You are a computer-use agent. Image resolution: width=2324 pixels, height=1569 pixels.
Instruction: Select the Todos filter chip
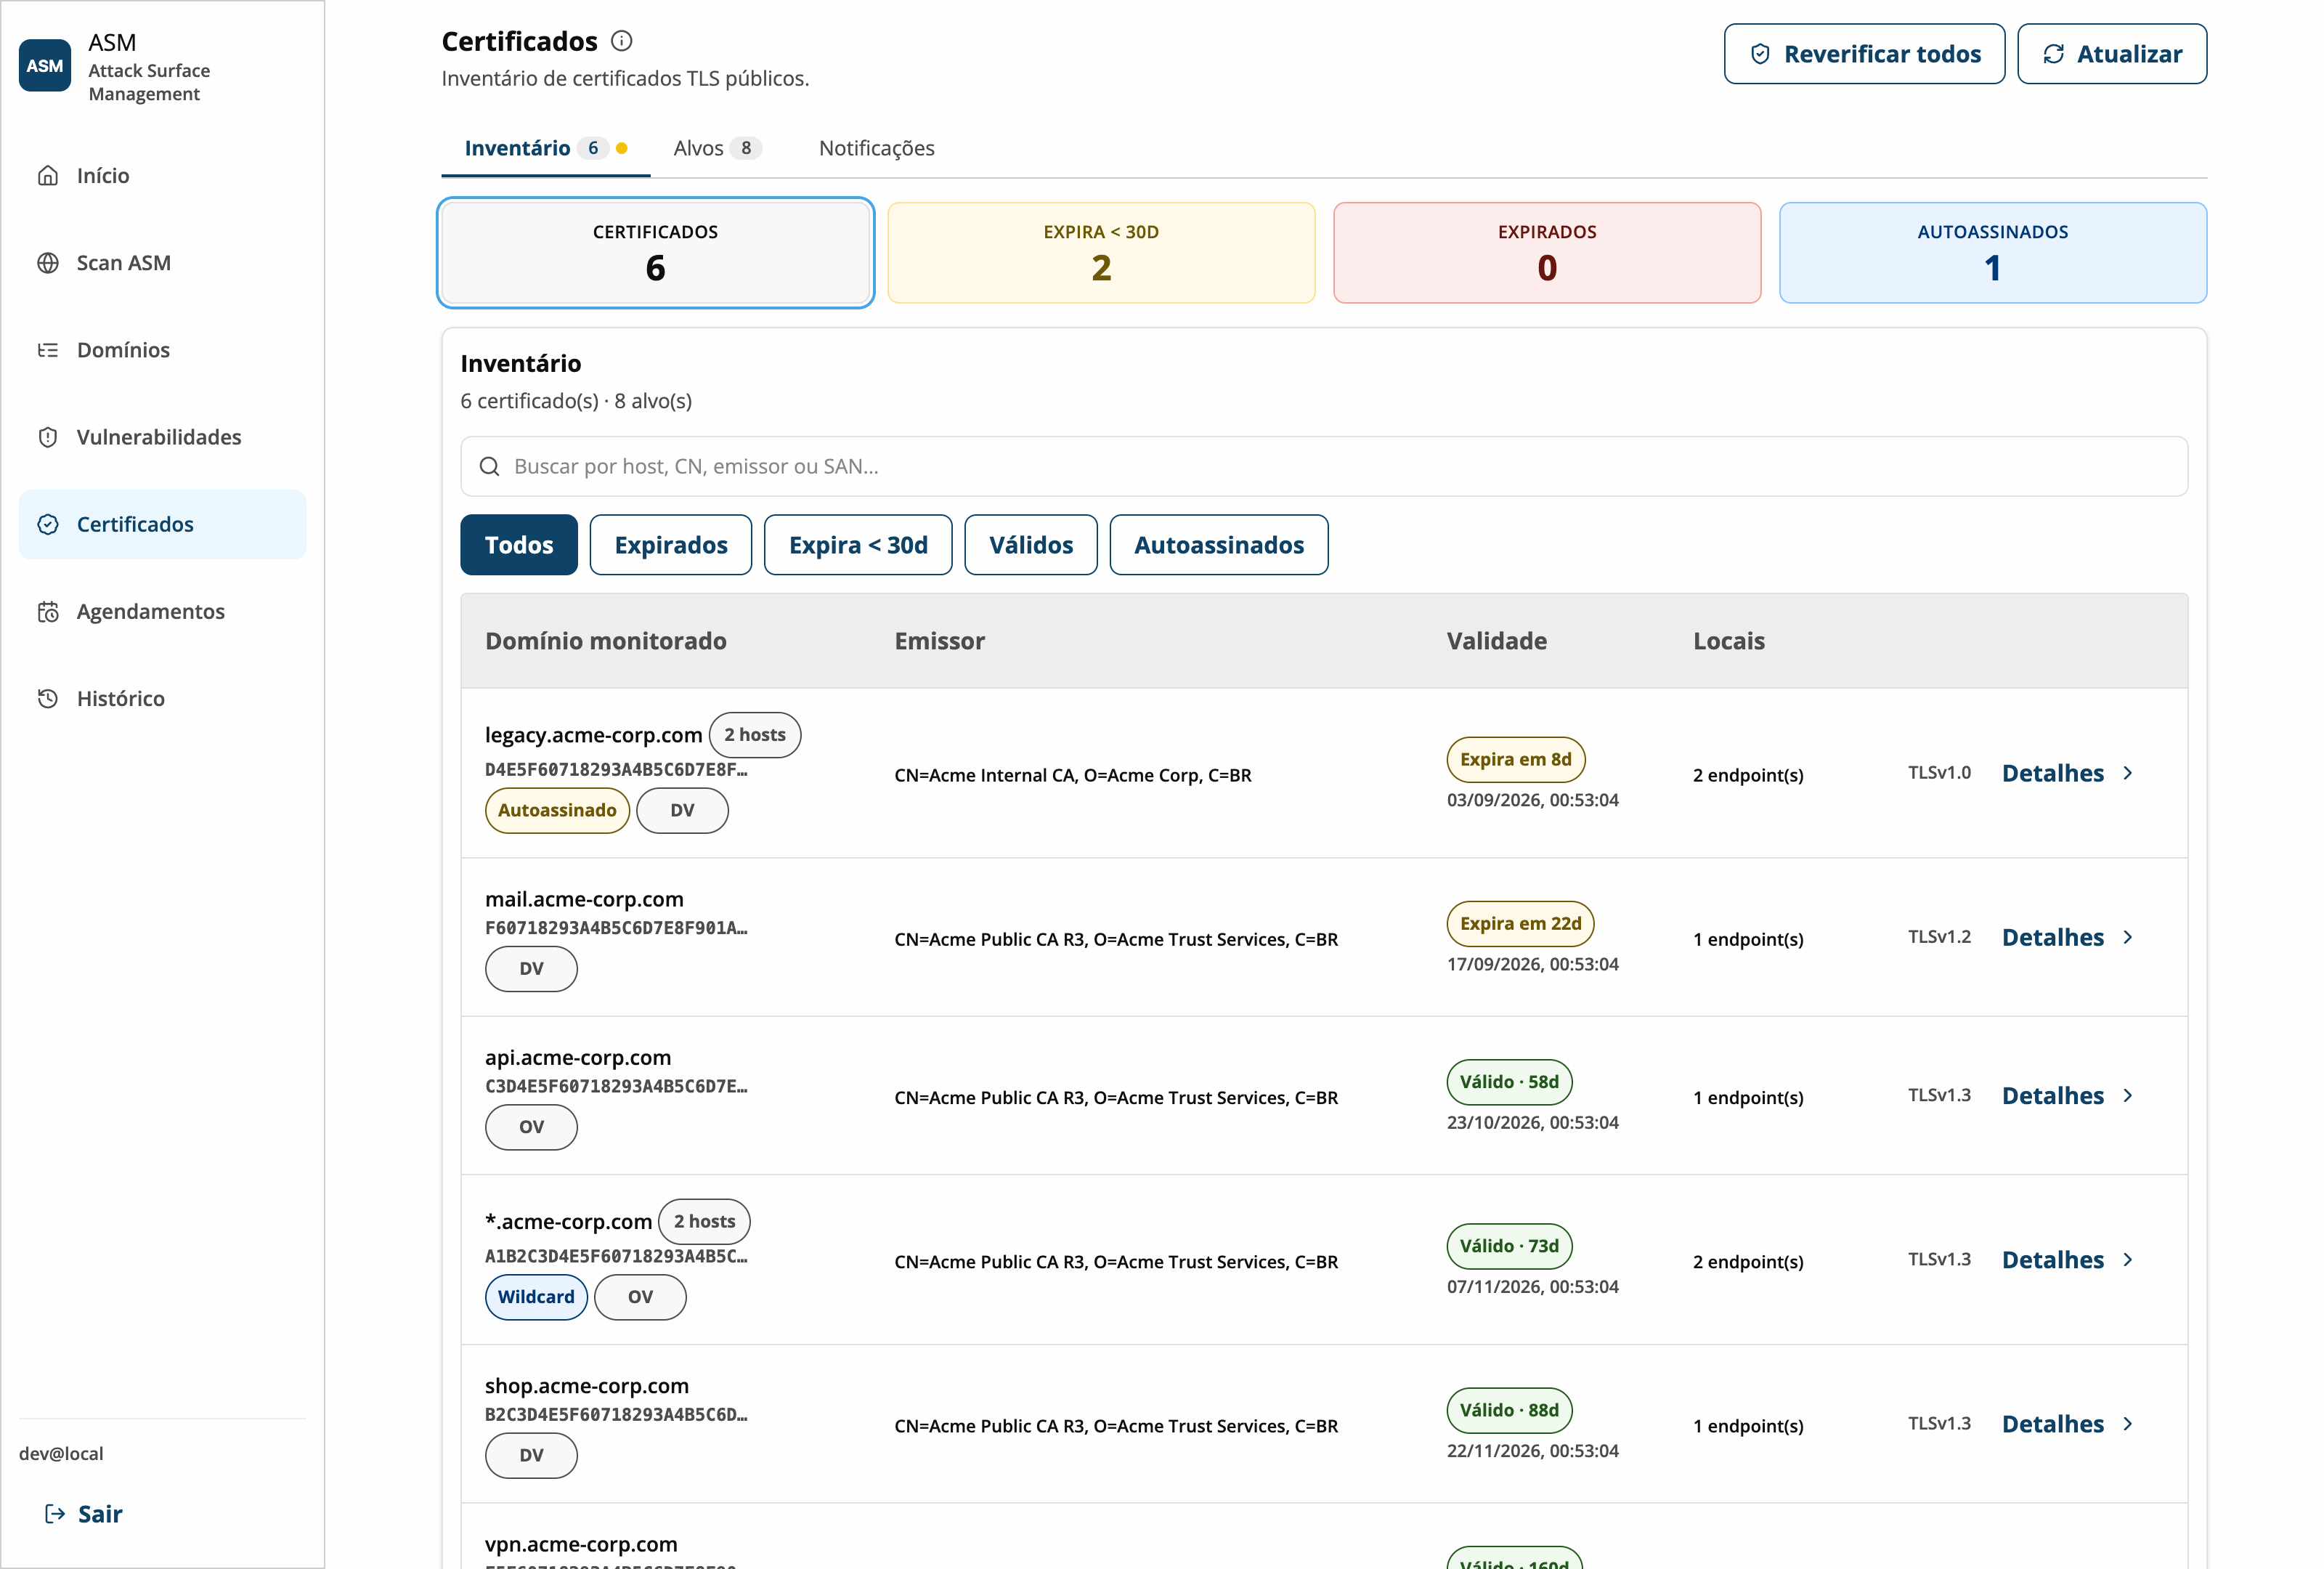coord(519,545)
